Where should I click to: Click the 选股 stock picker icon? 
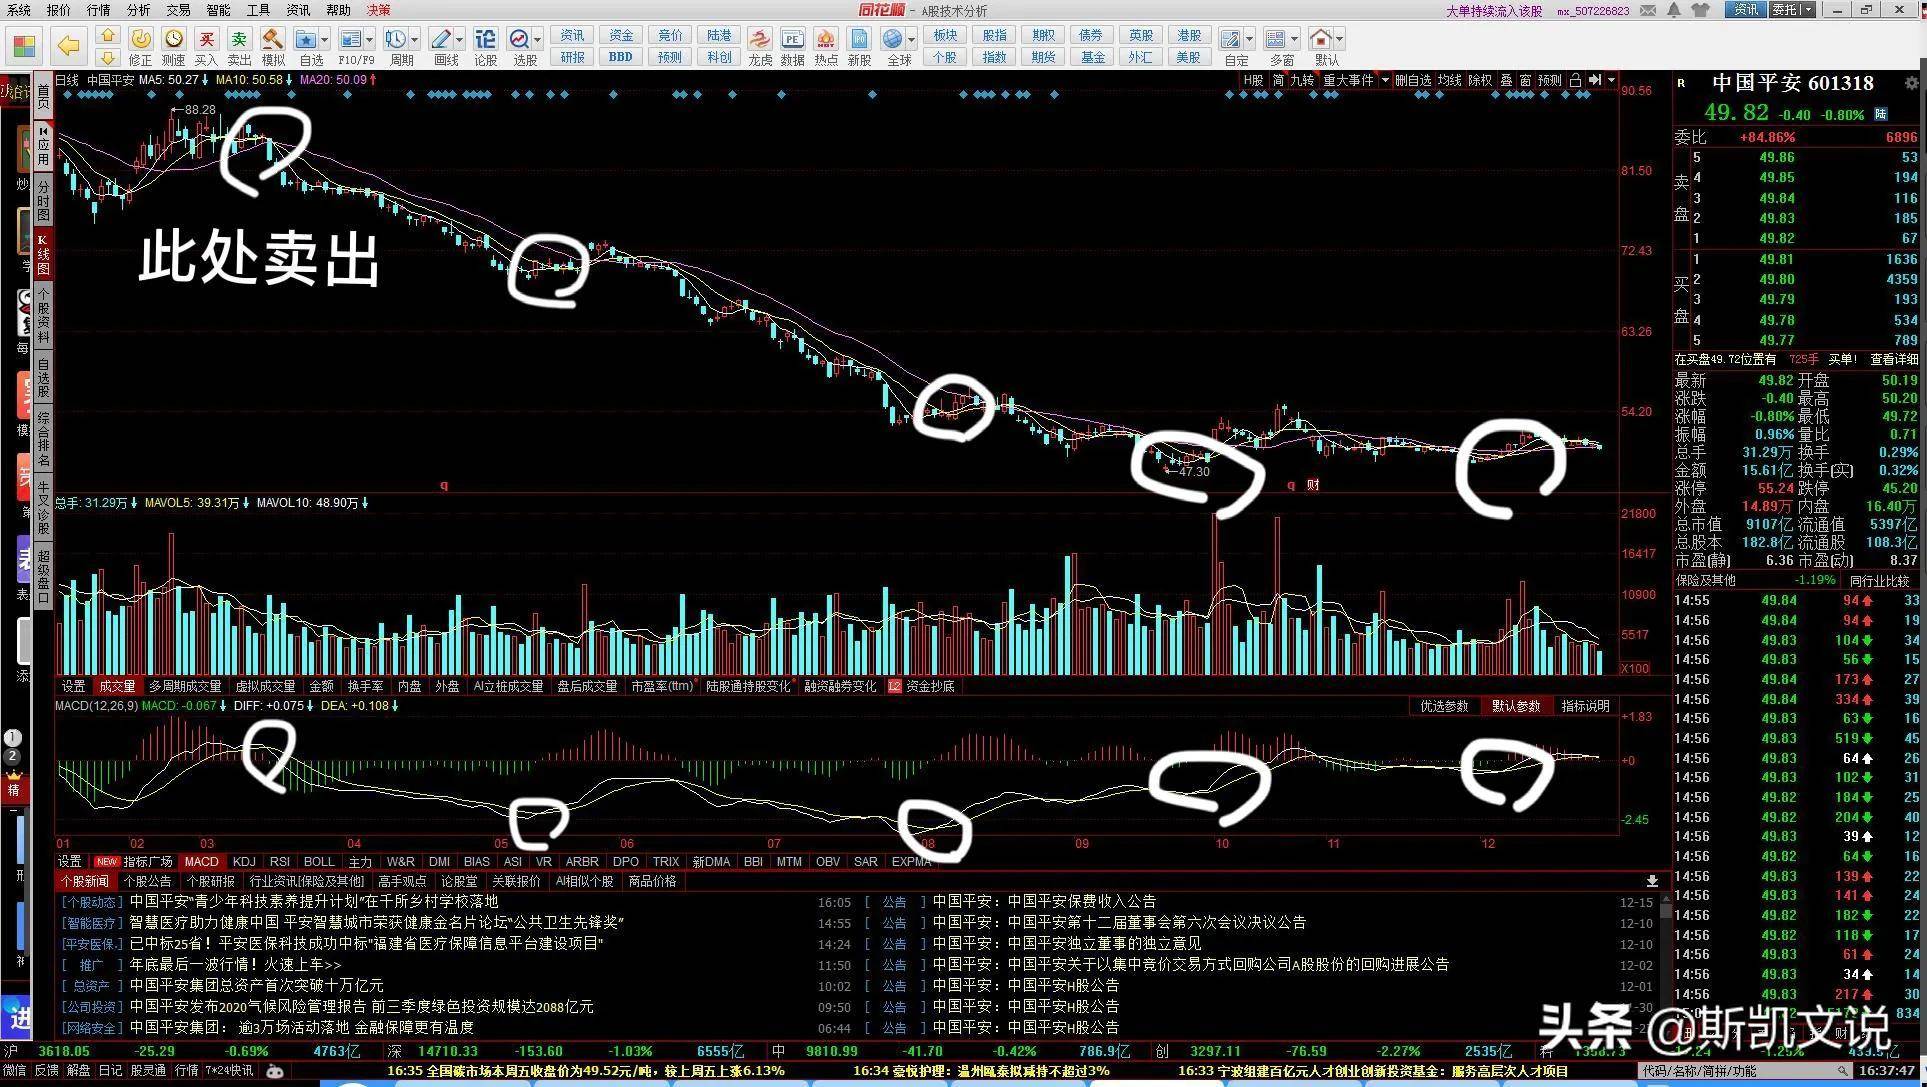[x=520, y=39]
